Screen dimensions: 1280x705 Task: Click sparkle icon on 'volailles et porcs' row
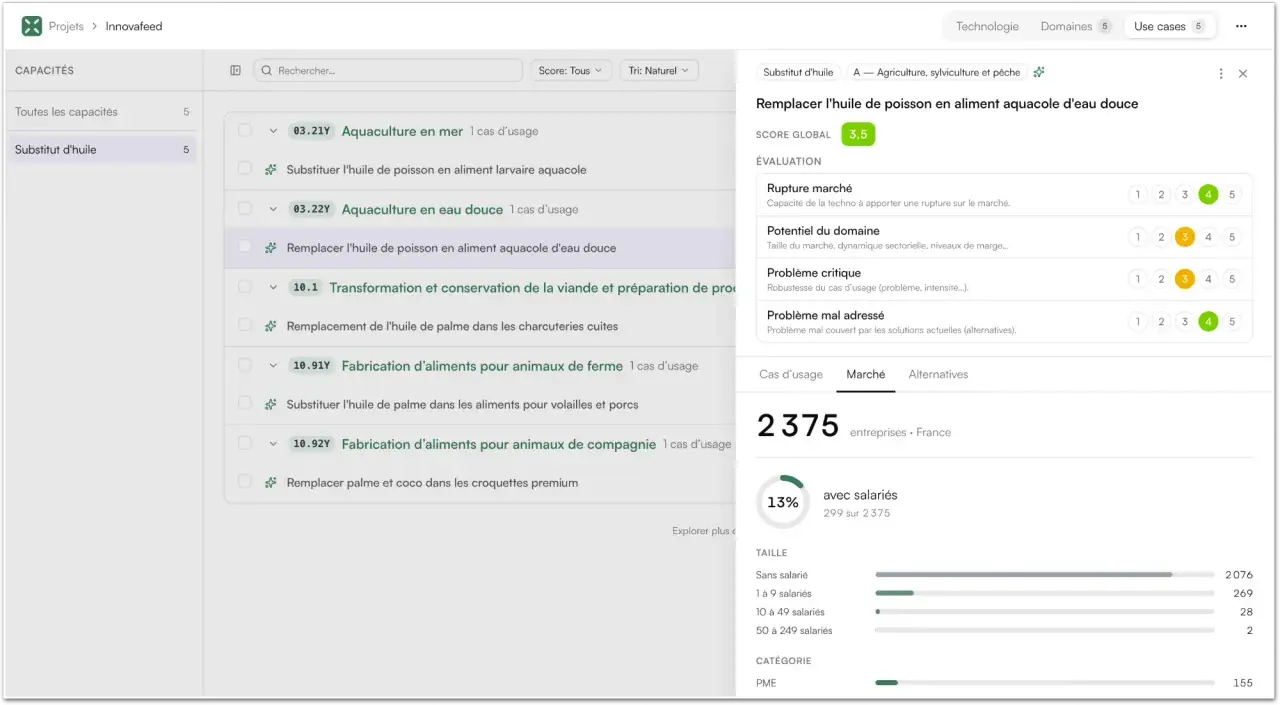(271, 404)
